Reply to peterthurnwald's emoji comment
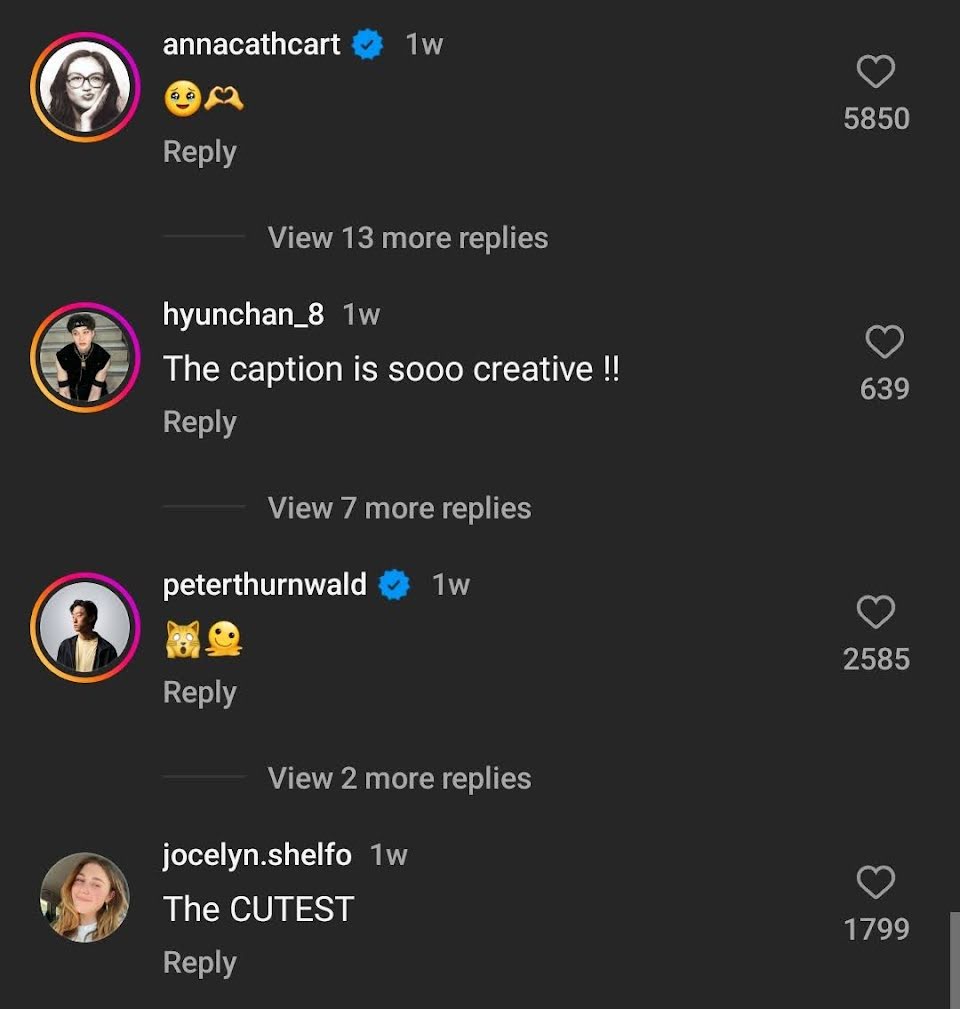The image size is (960, 1009). [199, 692]
